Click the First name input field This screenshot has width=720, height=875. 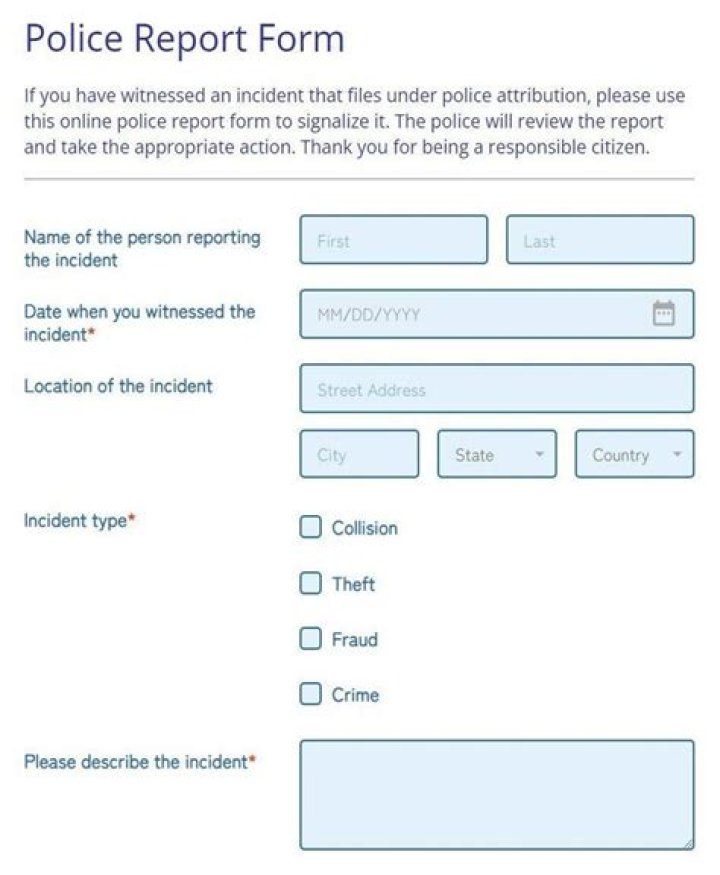tap(393, 241)
